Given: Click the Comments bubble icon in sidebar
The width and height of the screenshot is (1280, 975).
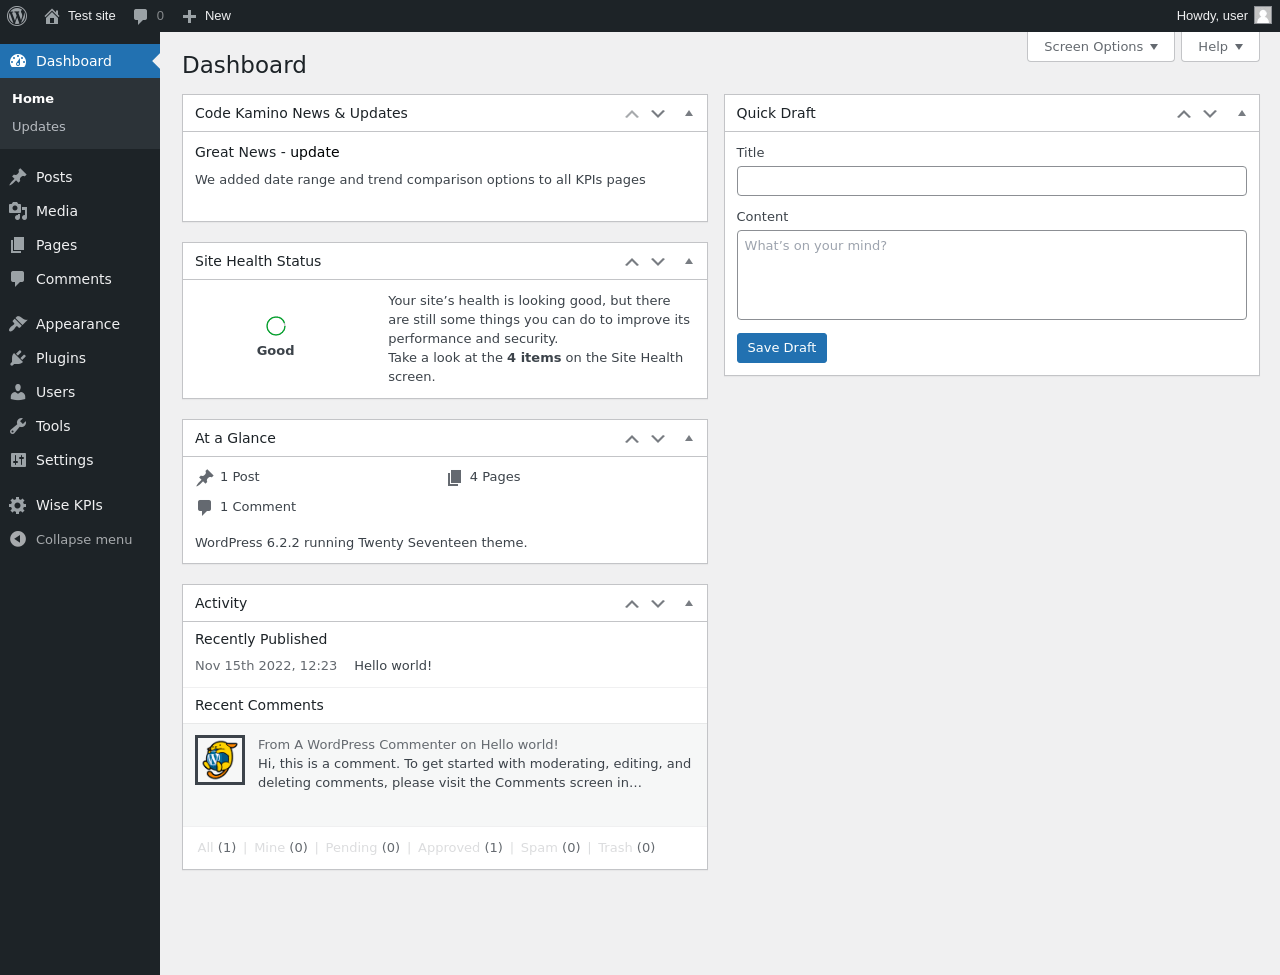Looking at the screenshot, I should pos(18,279).
